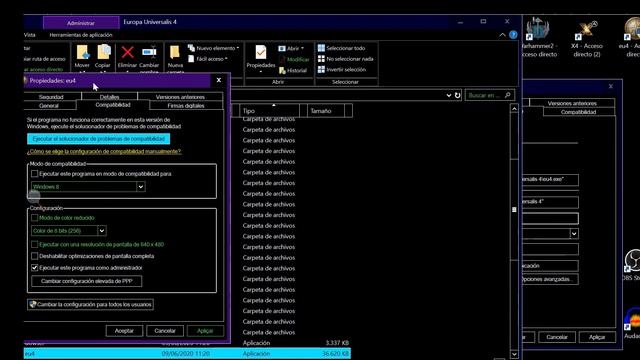Click the blue help icon in Explorer
Image resolution: width=640 pixels, height=360 pixels.
[513, 35]
